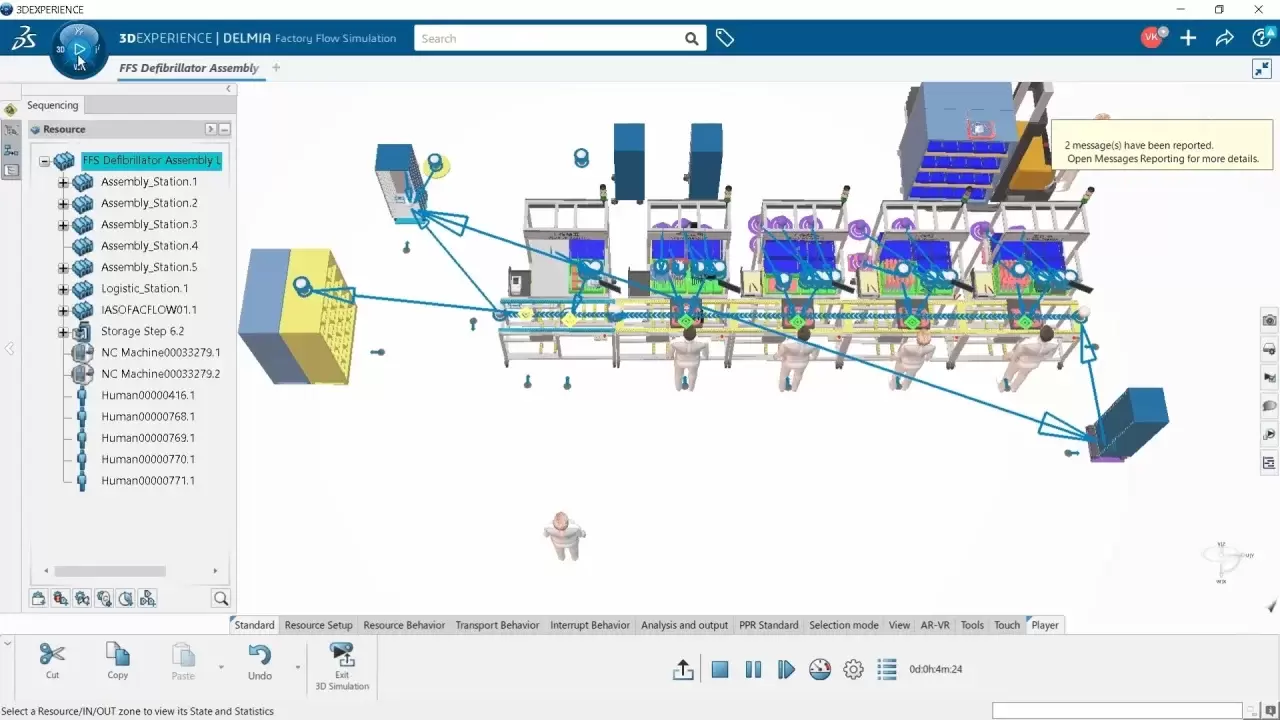This screenshot has width=1280, height=720.
Task: Click Exit 3D Simulation button
Action: point(342,665)
